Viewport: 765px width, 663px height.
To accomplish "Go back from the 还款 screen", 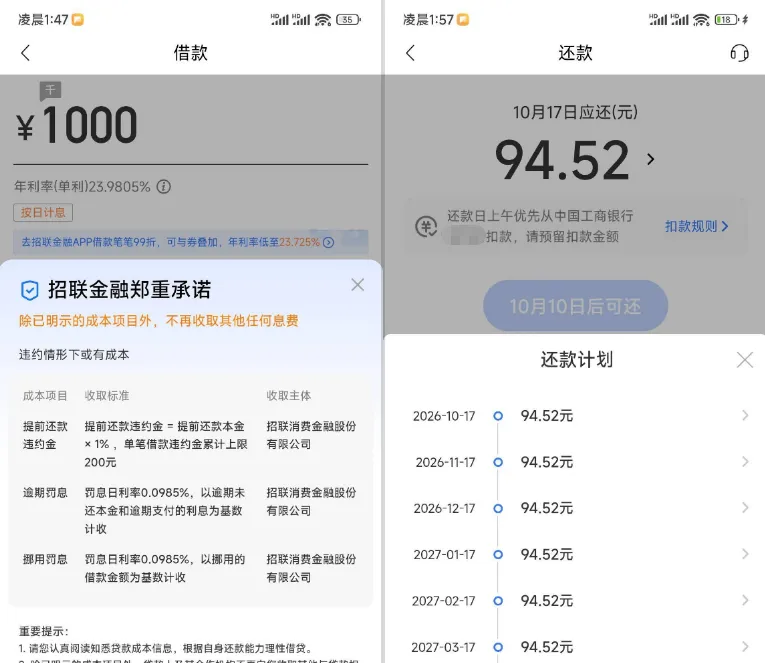I will 410,53.
